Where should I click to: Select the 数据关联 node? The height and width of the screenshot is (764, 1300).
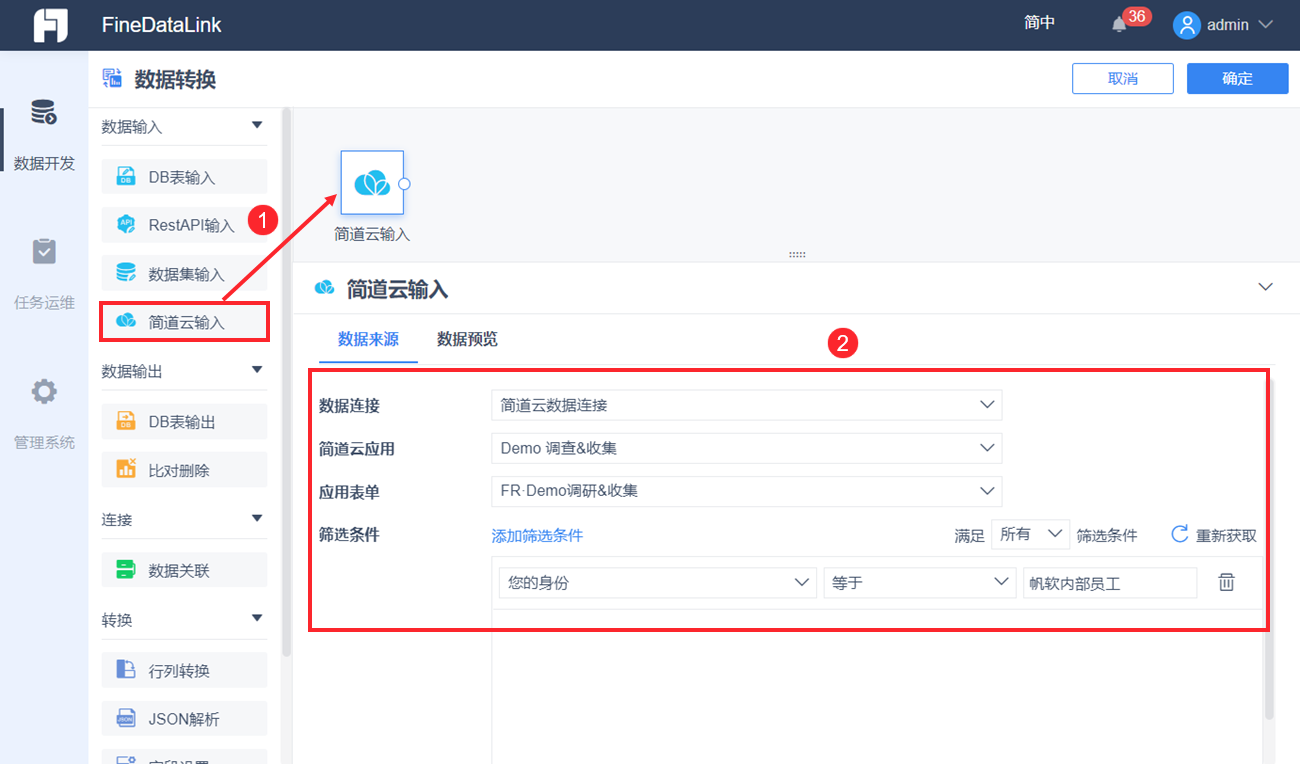coord(184,570)
